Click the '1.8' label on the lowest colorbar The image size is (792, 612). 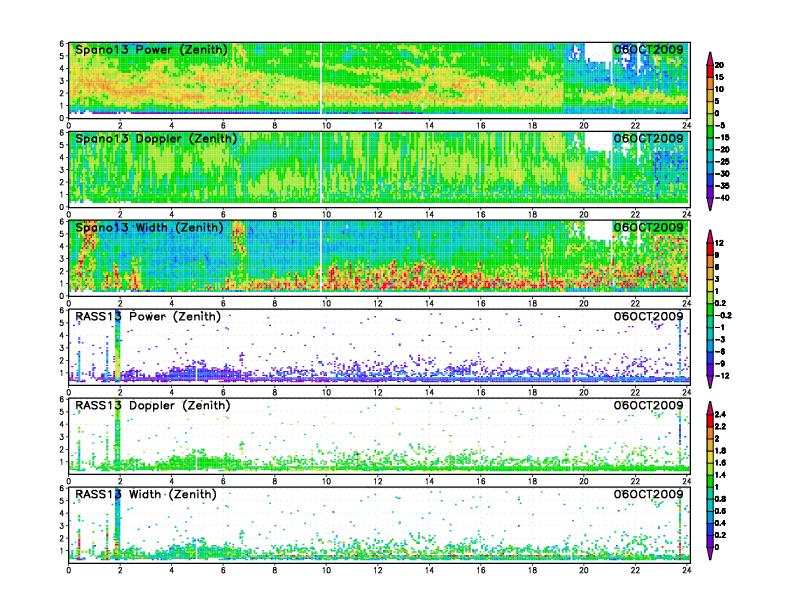pyautogui.click(x=720, y=451)
